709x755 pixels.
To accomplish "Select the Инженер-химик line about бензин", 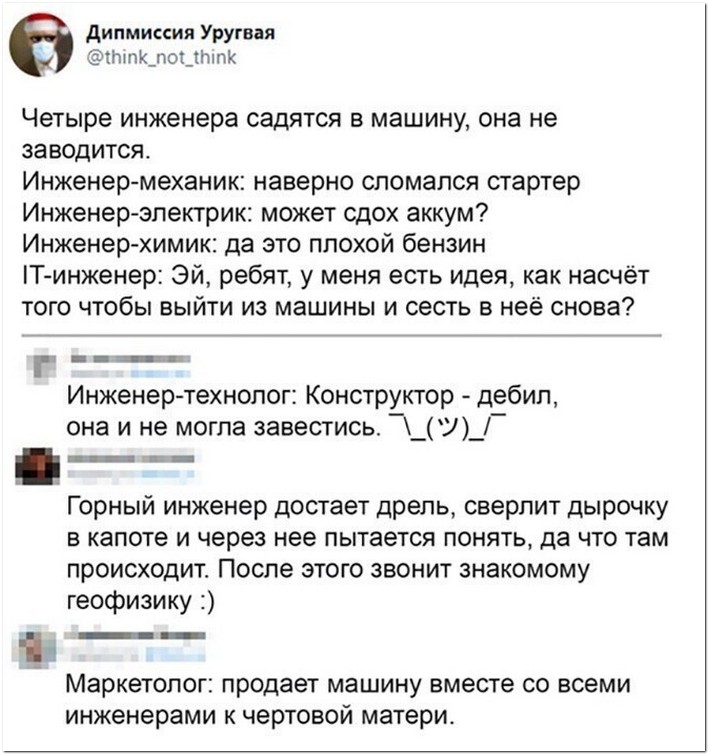I will tap(254, 244).
